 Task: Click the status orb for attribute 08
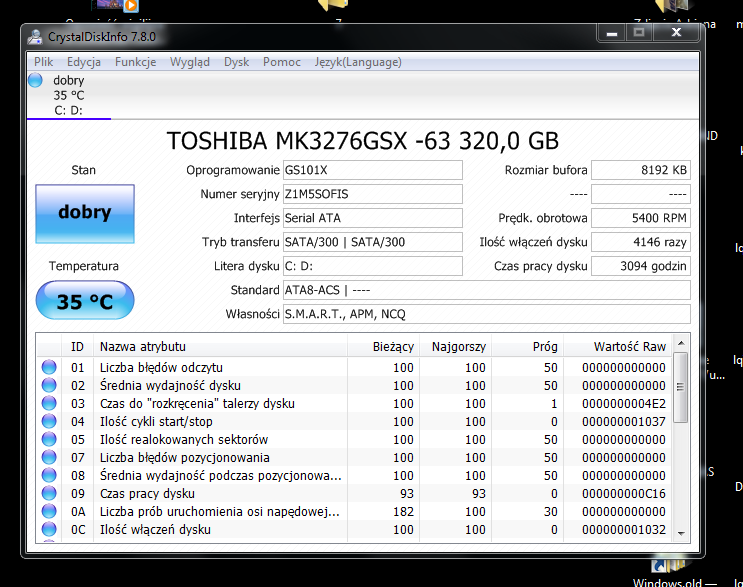coord(49,475)
